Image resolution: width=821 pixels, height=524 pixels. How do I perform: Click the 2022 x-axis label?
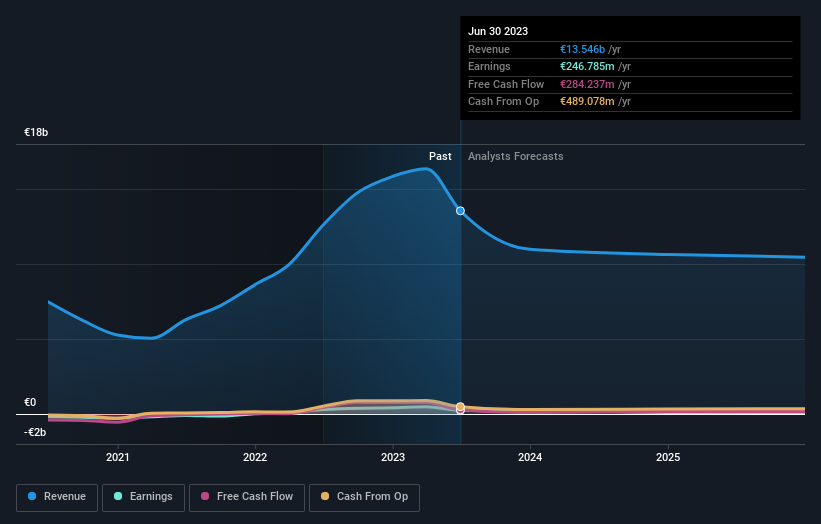[x=255, y=458]
